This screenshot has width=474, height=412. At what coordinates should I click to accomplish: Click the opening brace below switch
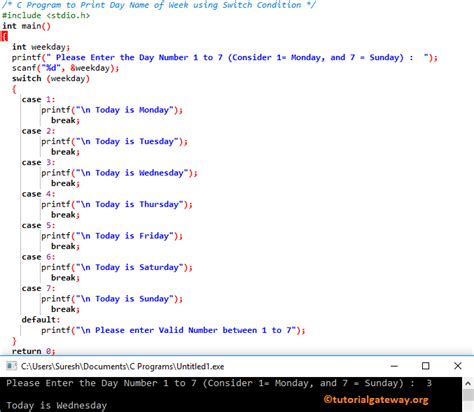click(x=14, y=89)
